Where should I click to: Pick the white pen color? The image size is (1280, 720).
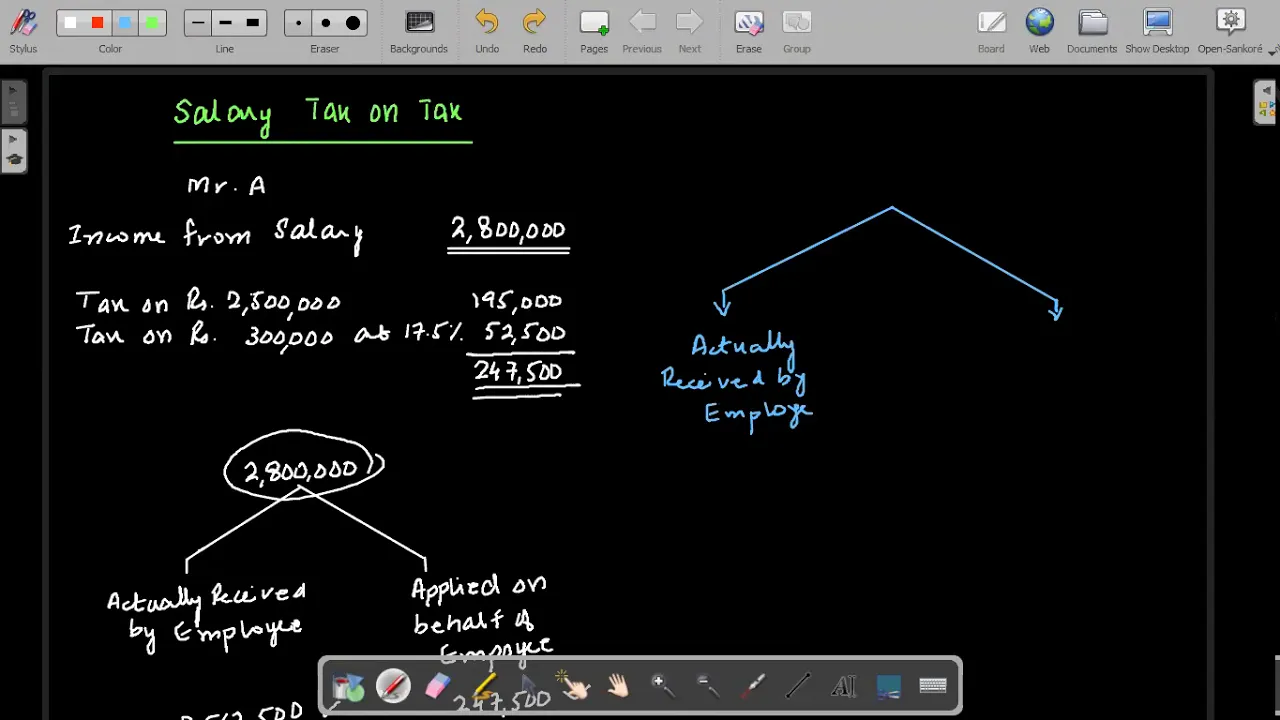click(x=70, y=23)
